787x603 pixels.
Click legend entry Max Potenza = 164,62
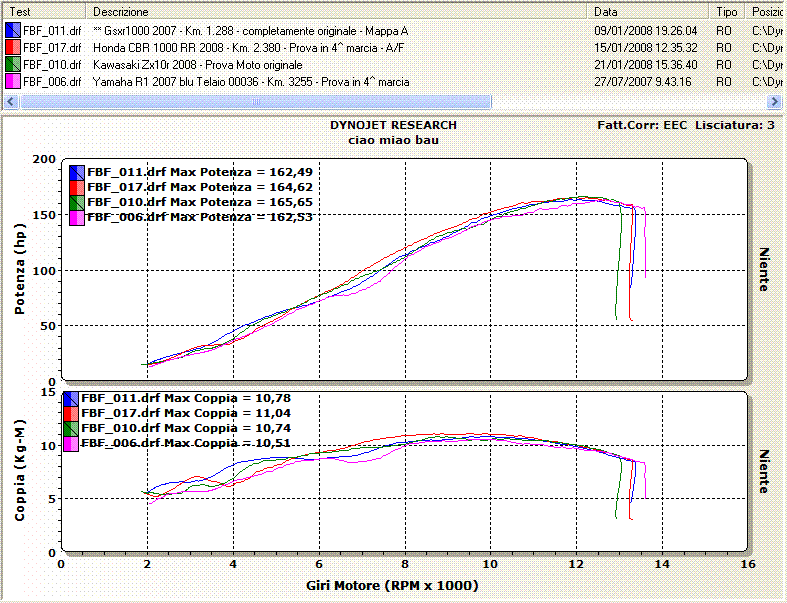pos(200,187)
